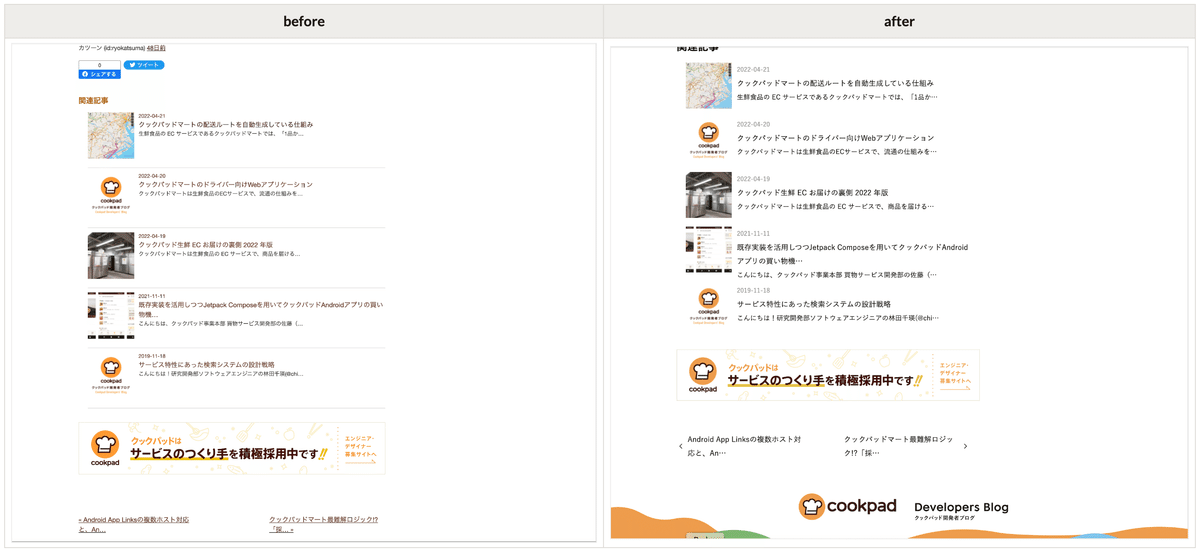Open Jetpack Compose article title in after panel
1200x552 pixels.
tap(852, 253)
